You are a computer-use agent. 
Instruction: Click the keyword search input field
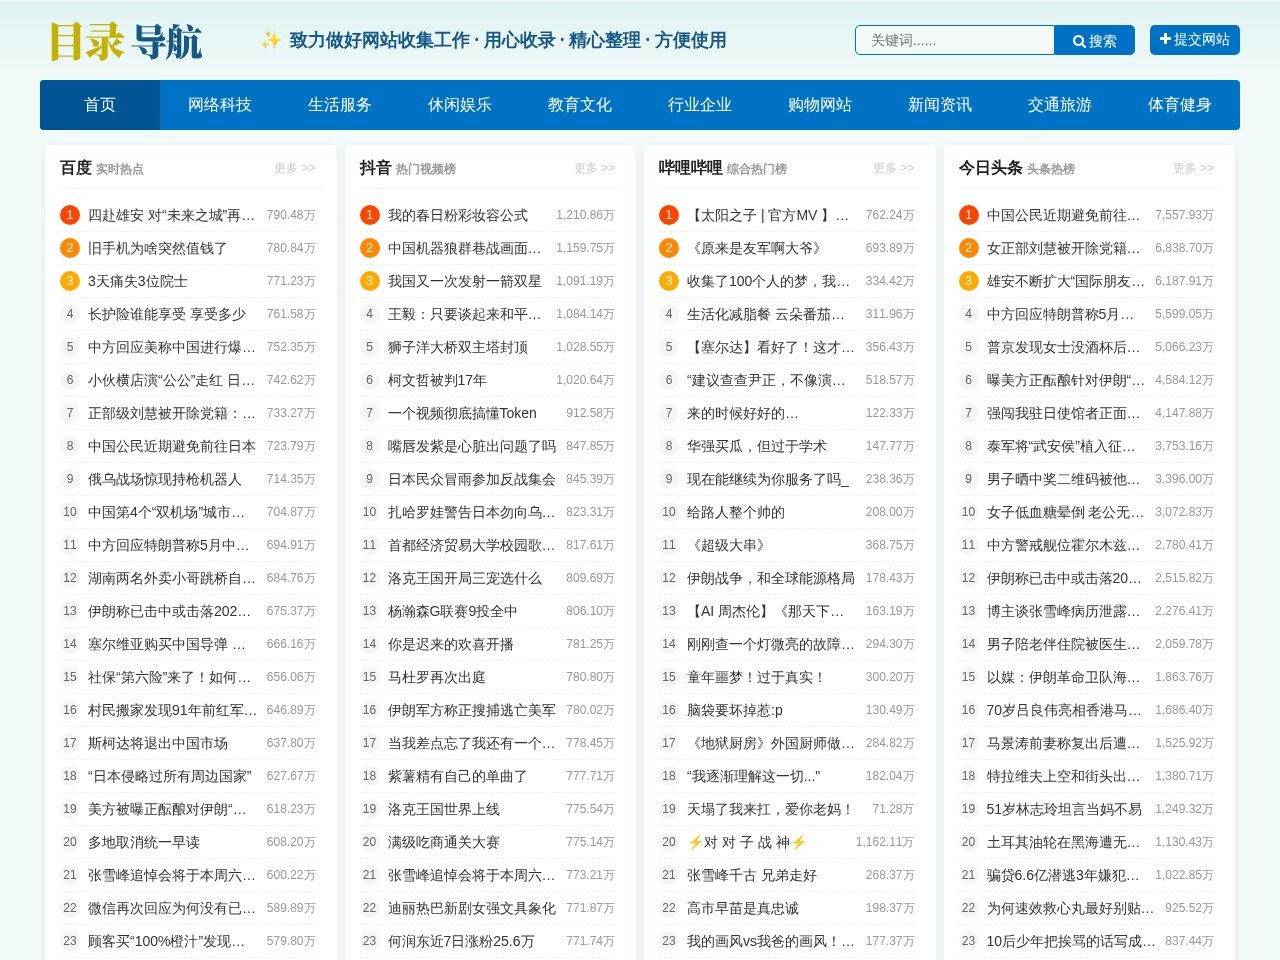coord(954,40)
